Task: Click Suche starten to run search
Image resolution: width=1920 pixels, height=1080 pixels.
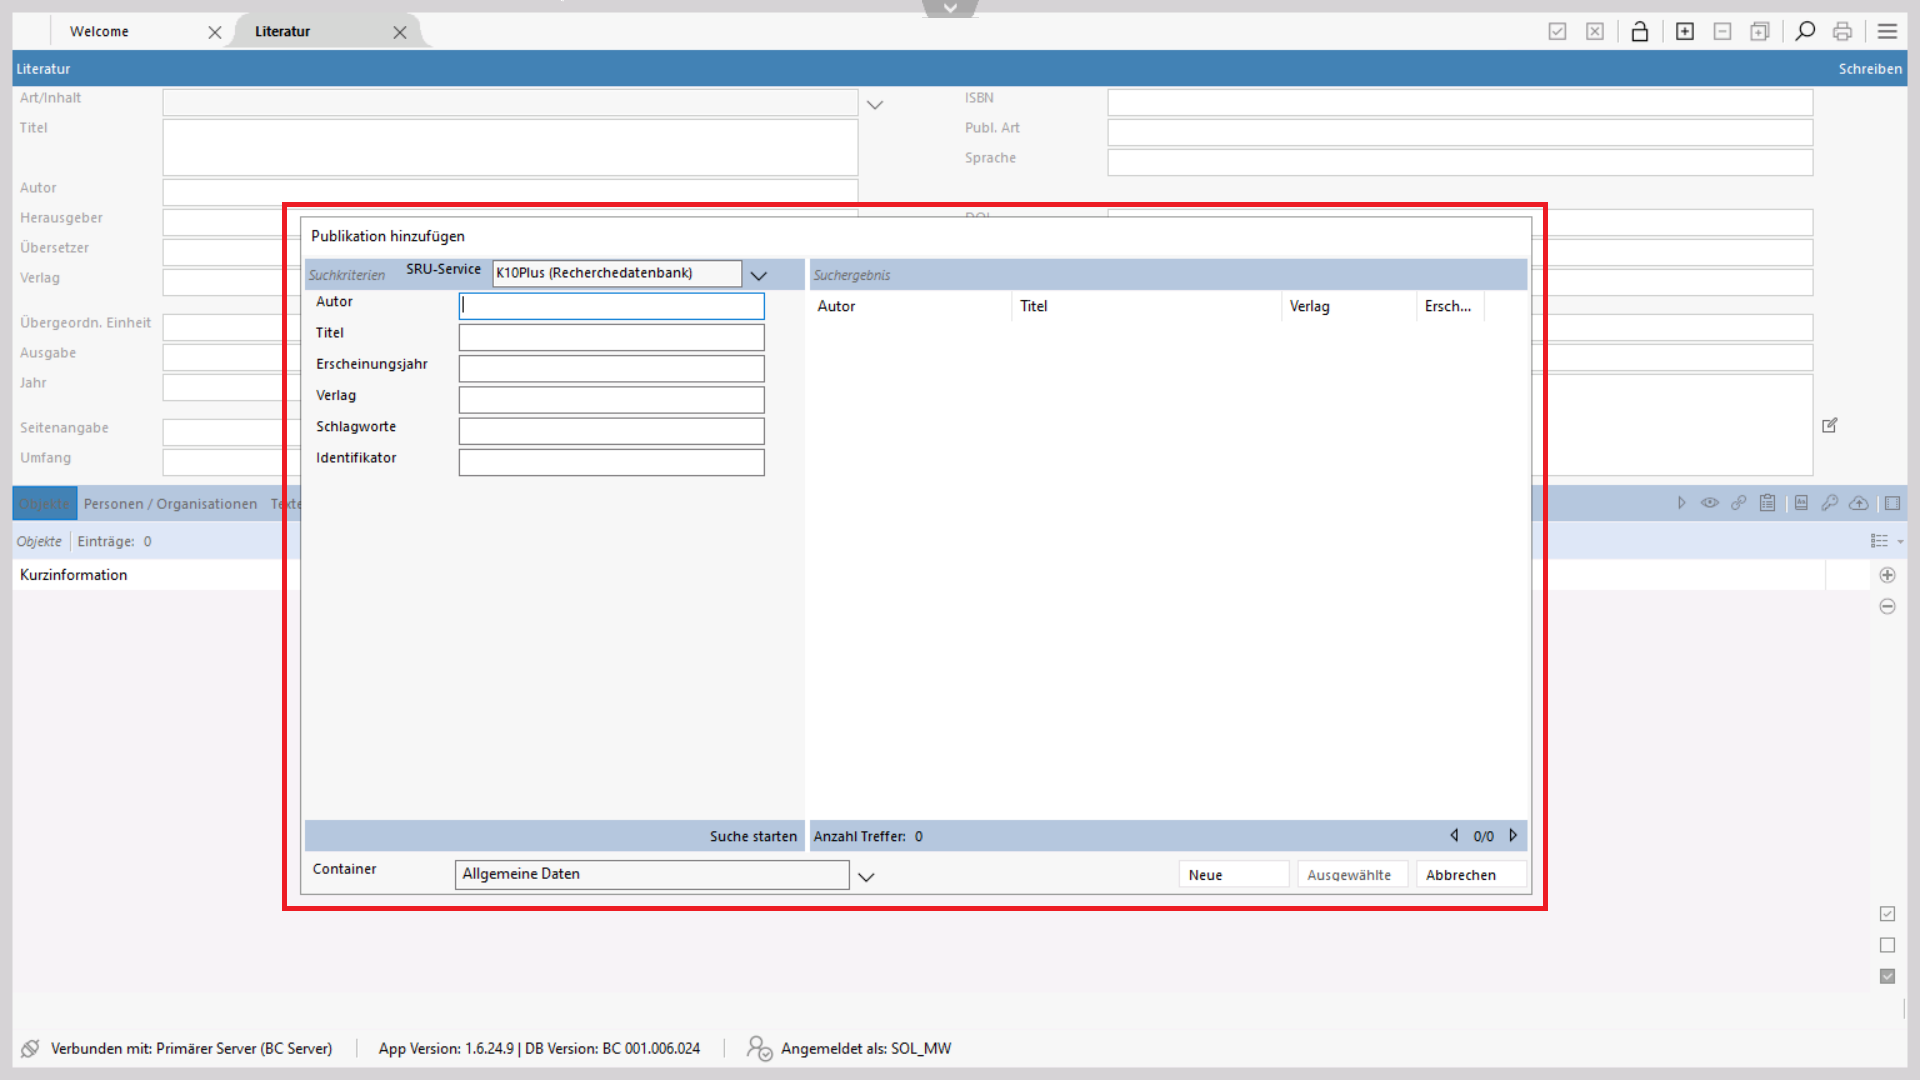Action: click(753, 836)
